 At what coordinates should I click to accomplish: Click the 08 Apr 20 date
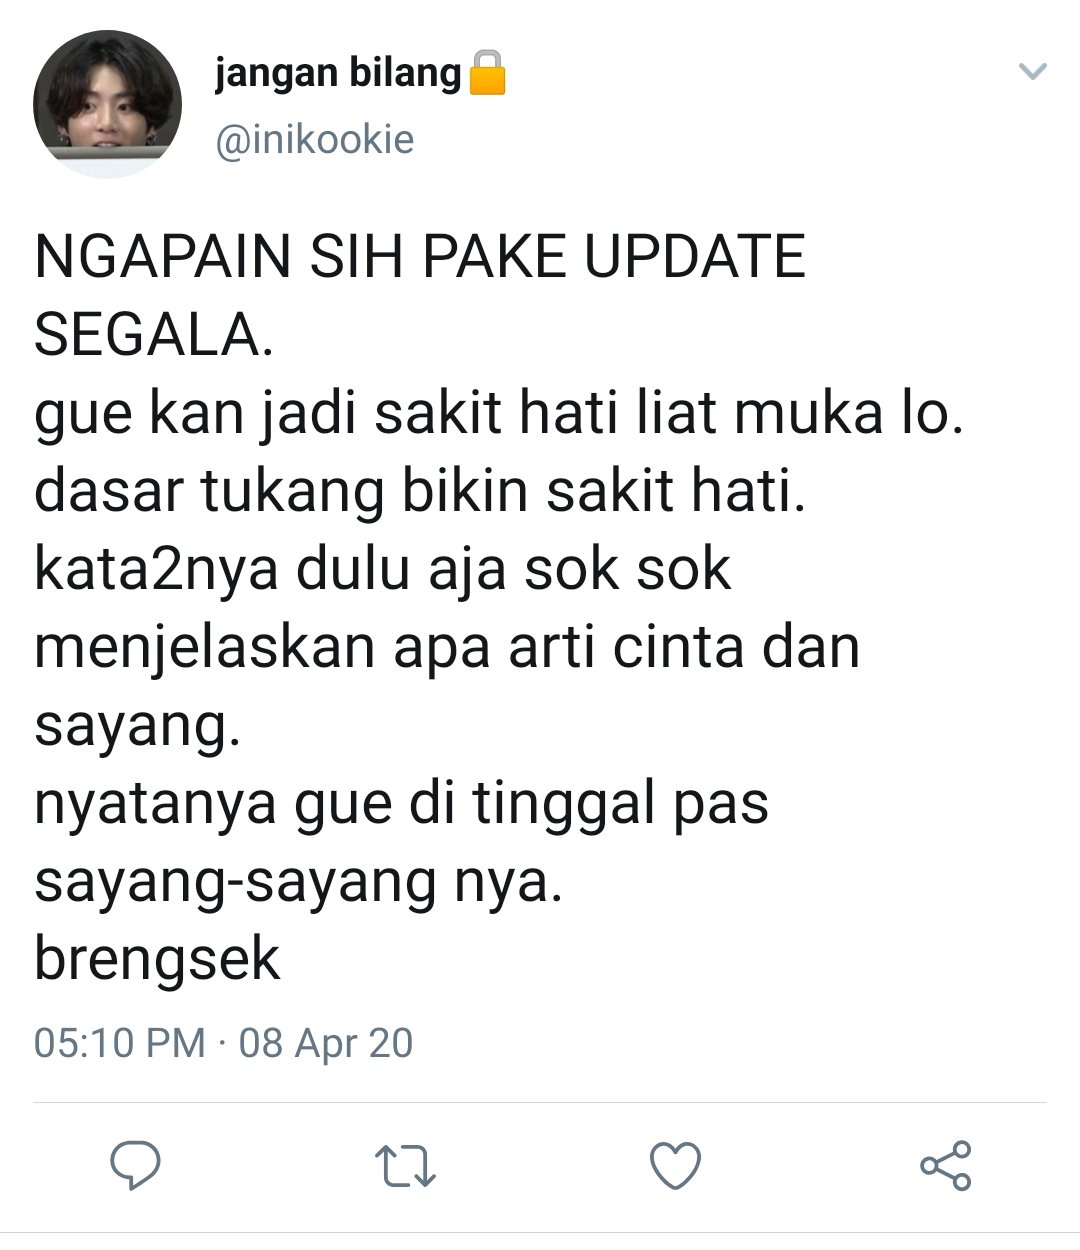coord(326,1043)
